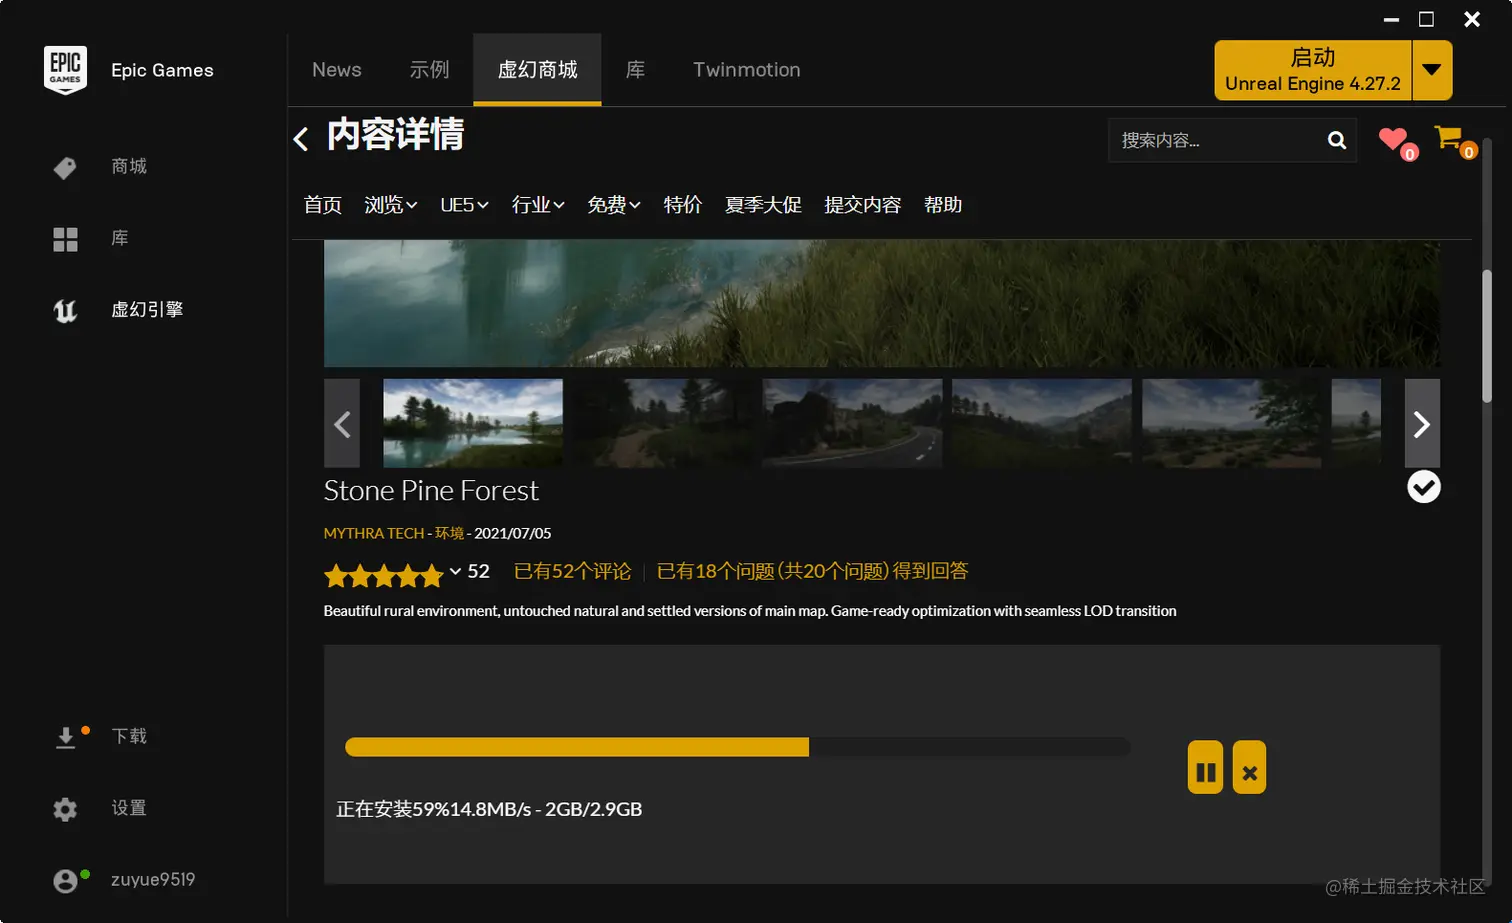Open the 设置 gear icon
The height and width of the screenshot is (923, 1512).
tap(65, 809)
